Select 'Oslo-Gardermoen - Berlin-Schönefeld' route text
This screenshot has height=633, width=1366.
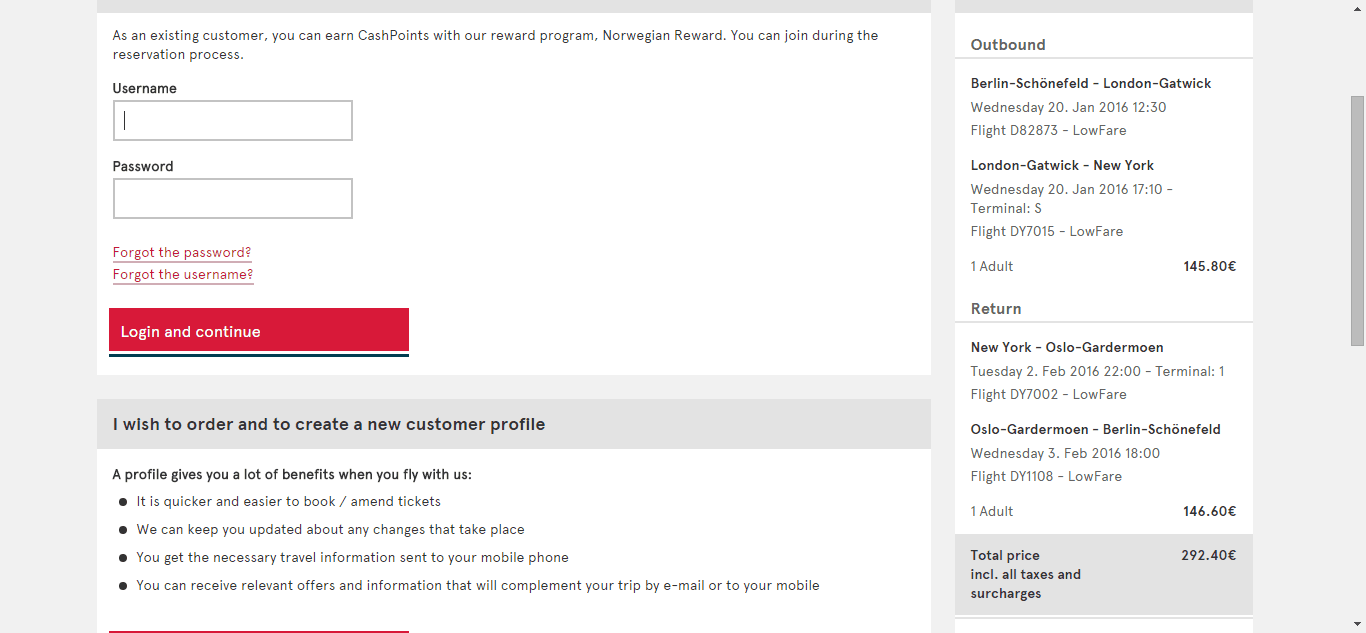[1096, 430]
